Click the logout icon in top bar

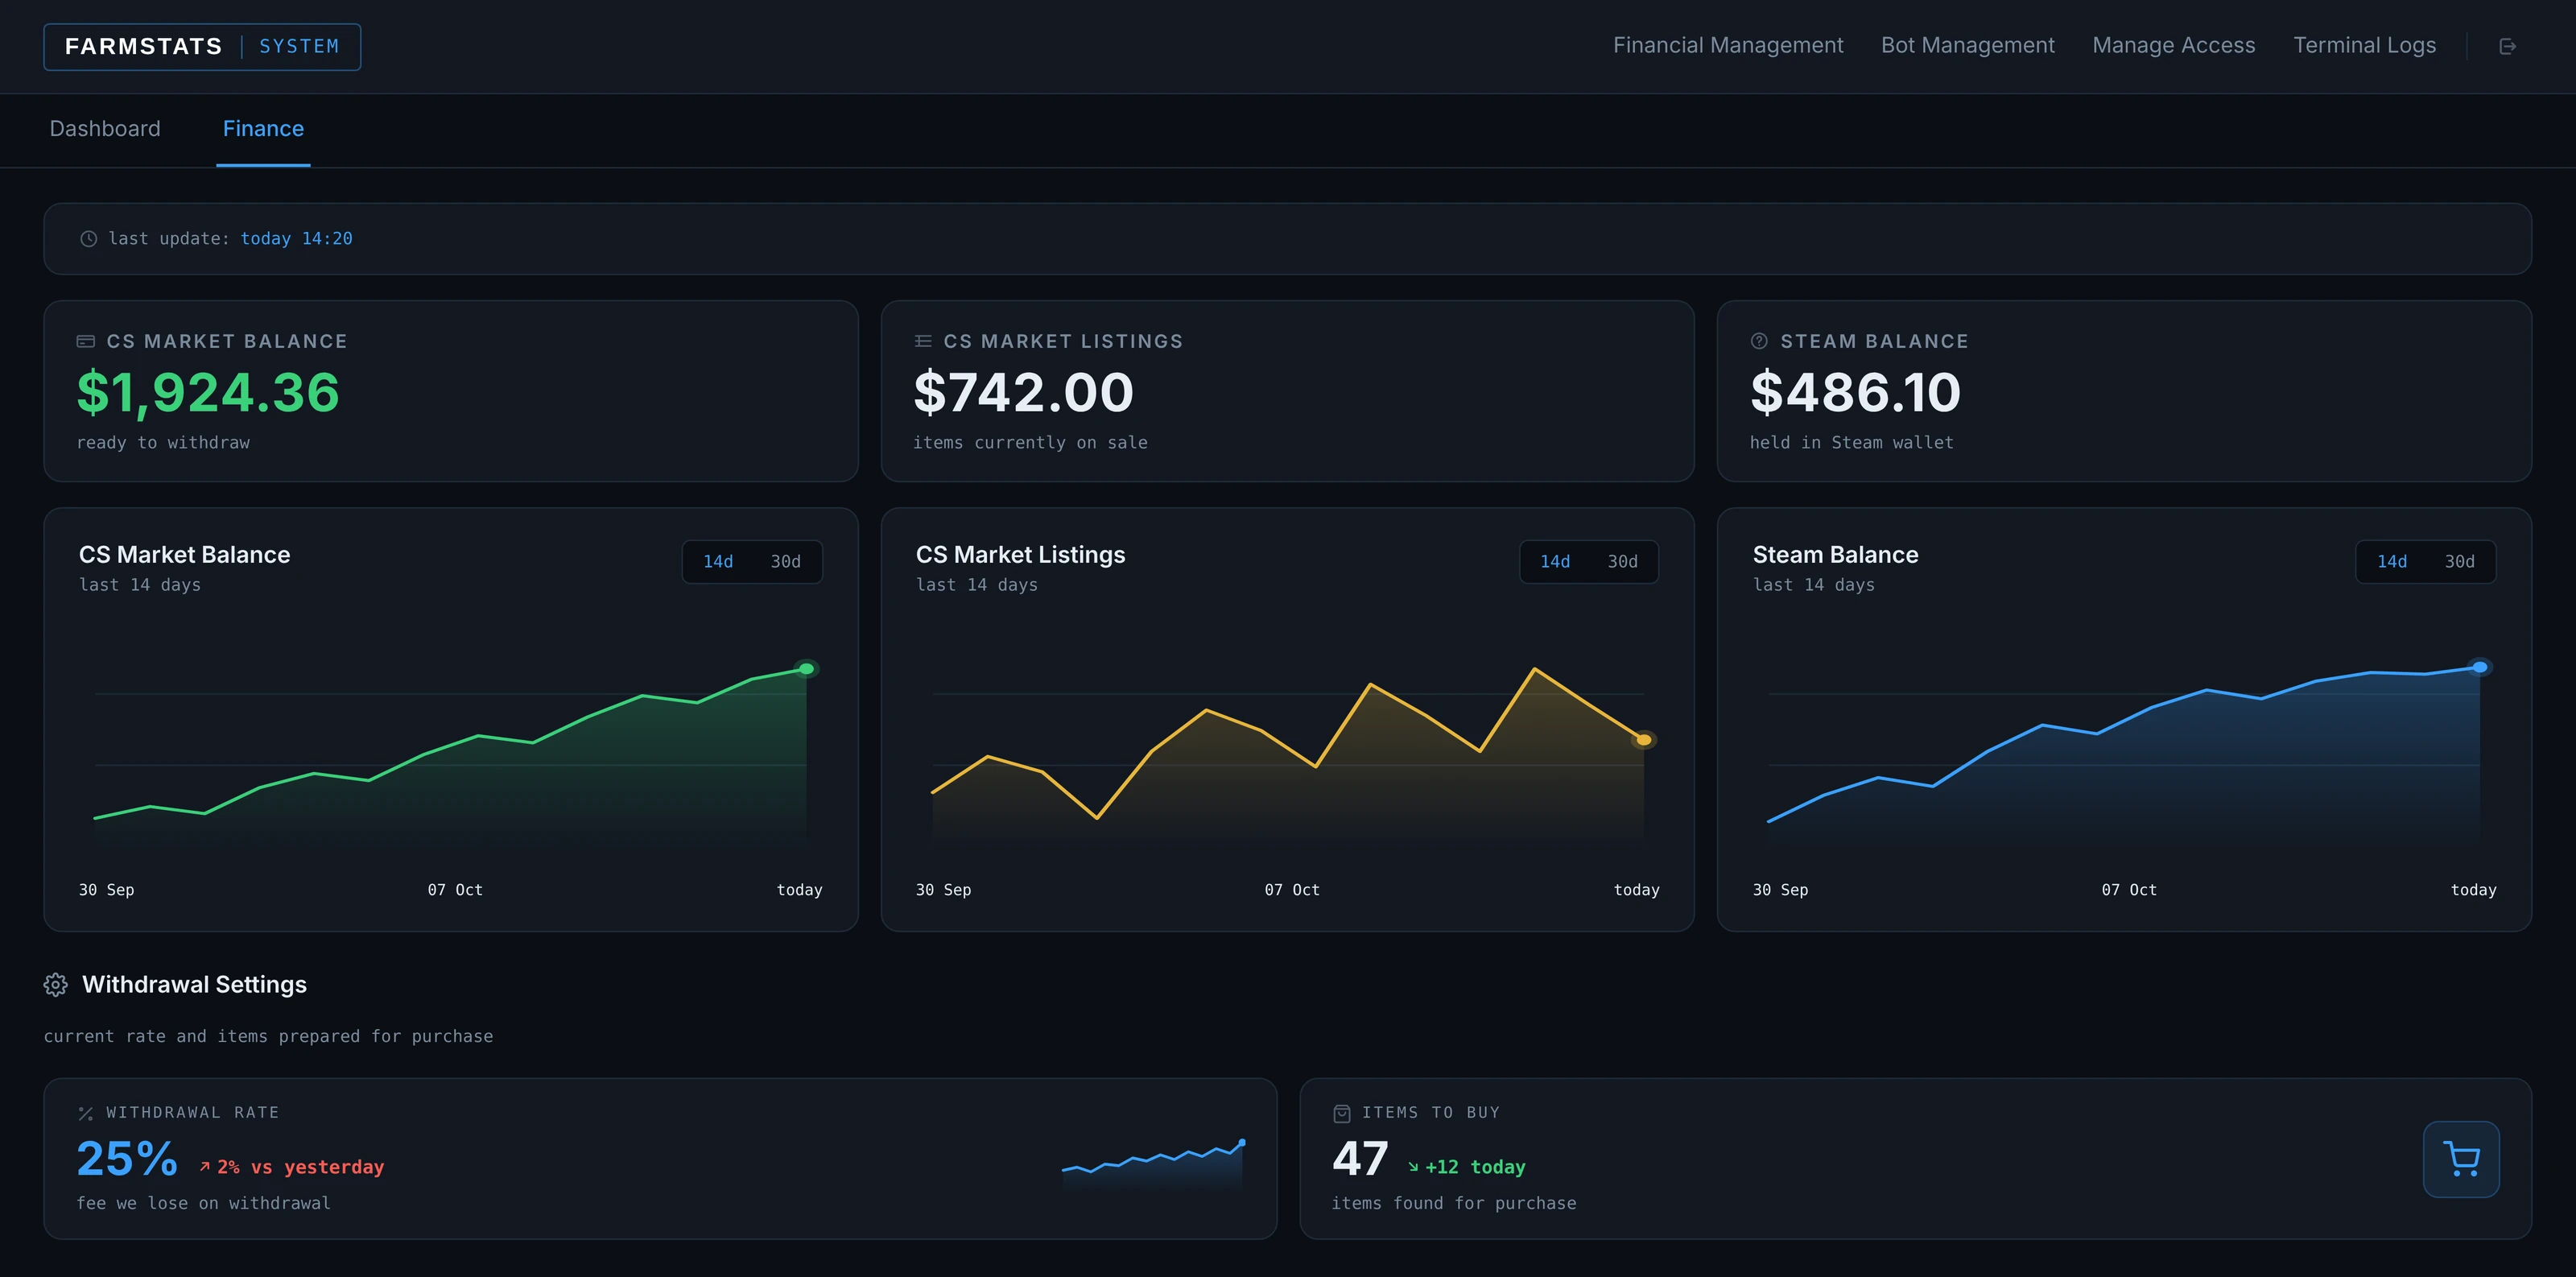pyautogui.click(x=2507, y=46)
